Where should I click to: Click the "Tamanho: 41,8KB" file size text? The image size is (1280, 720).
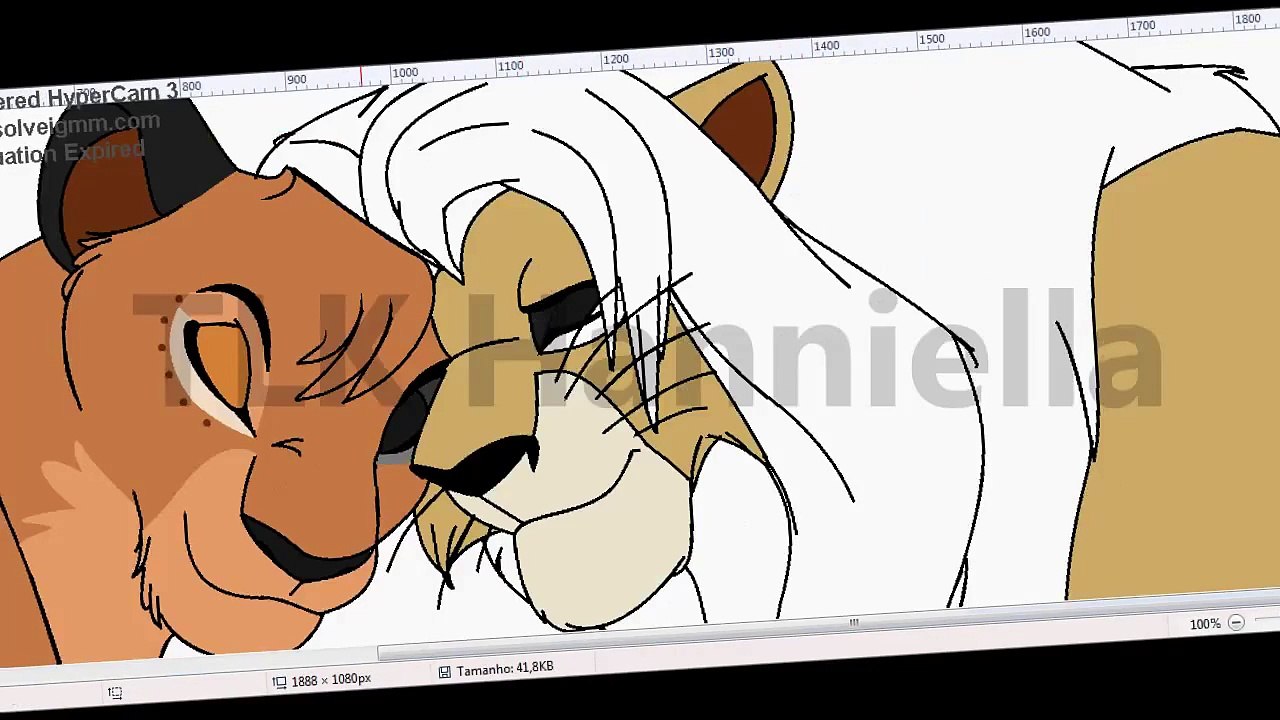pos(505,668)
